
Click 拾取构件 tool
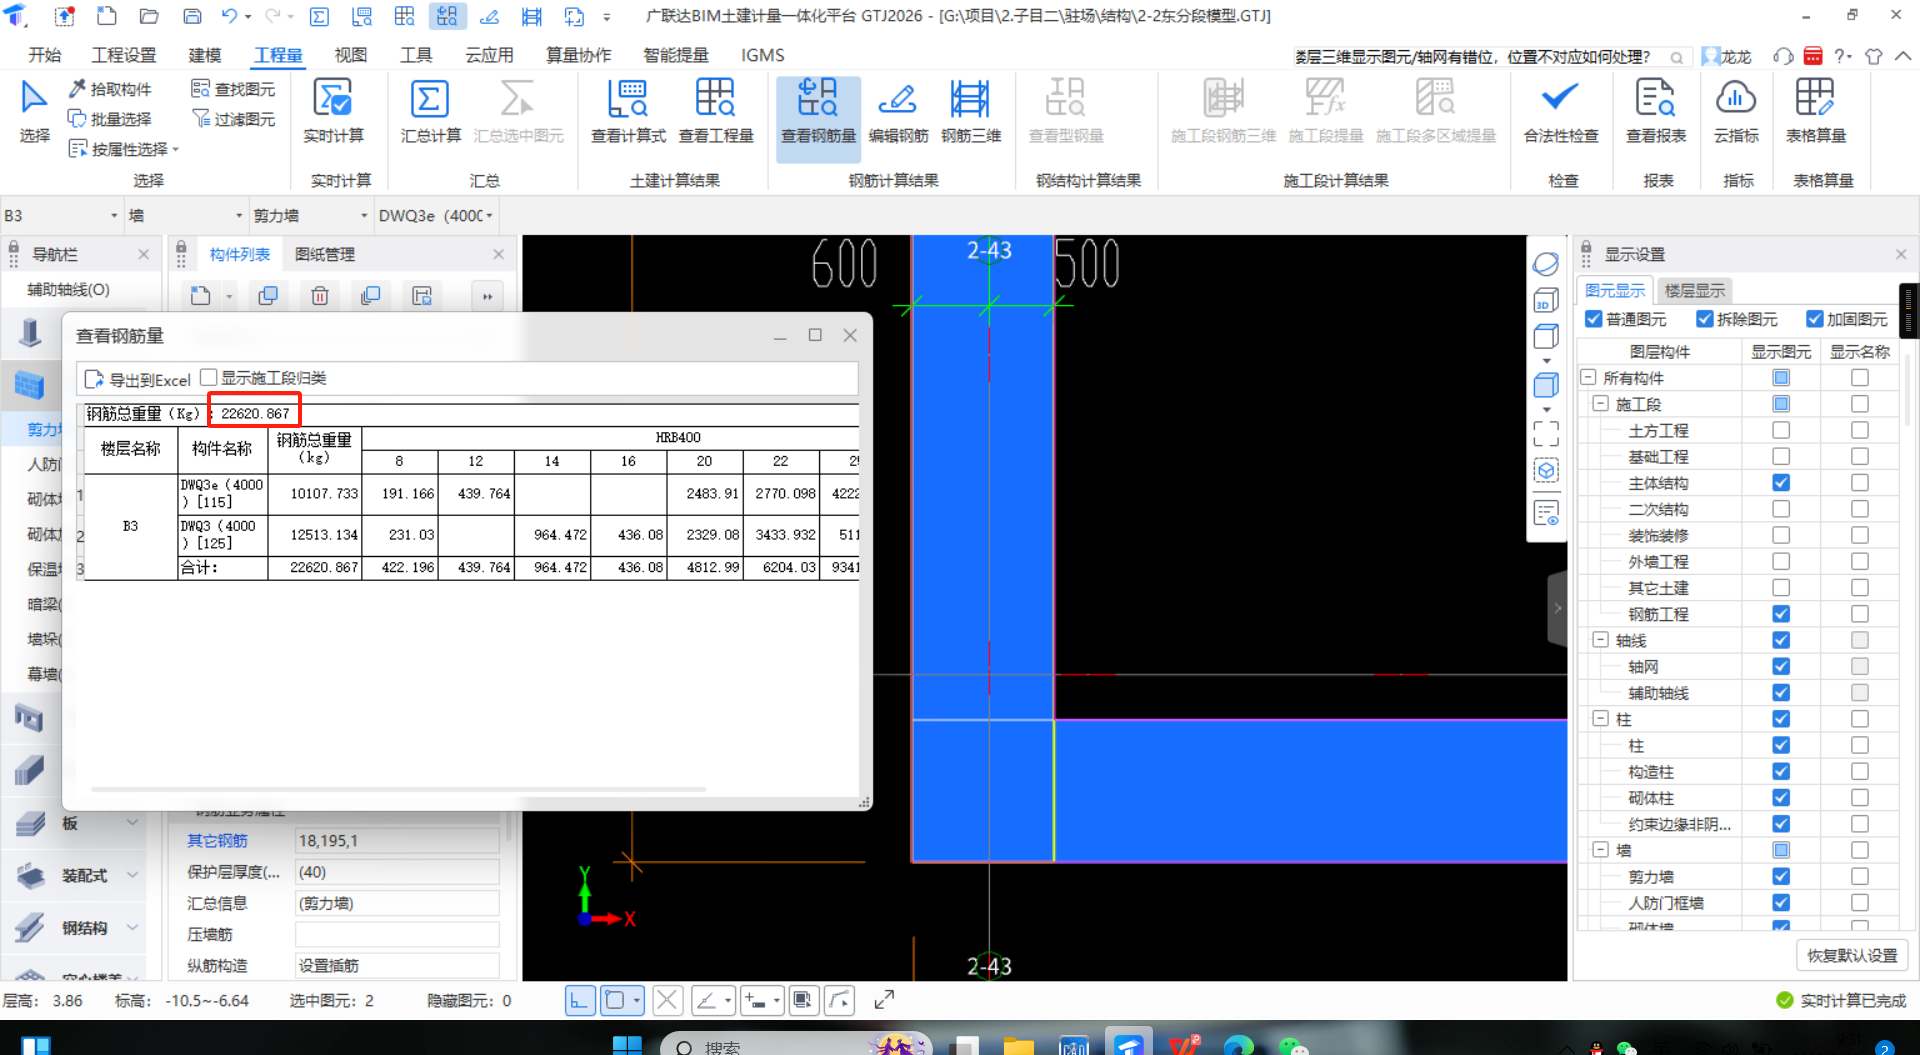(x=110, y=89)
